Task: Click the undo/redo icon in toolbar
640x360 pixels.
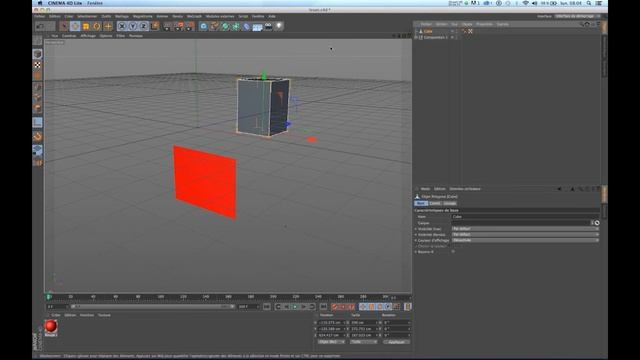Action: click(45, 26)
